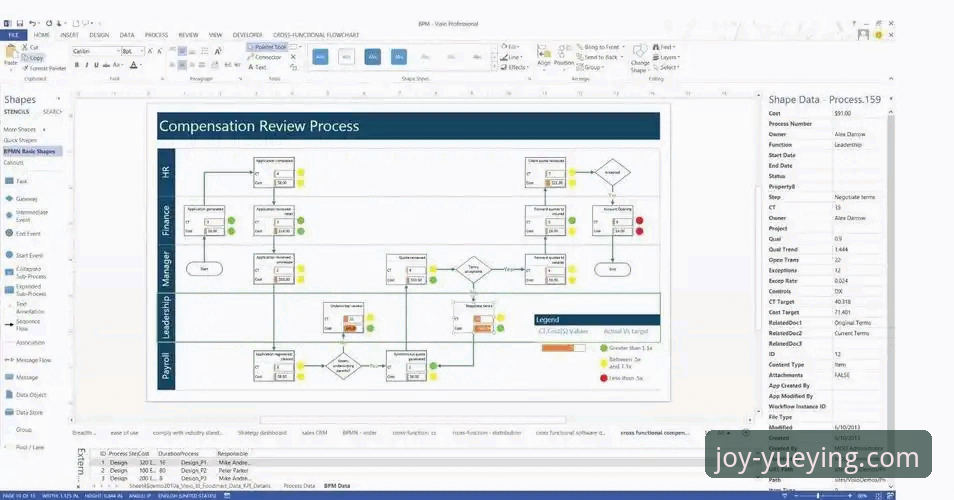
Task: Click the Copy command
Action: [x=33, y=58]
